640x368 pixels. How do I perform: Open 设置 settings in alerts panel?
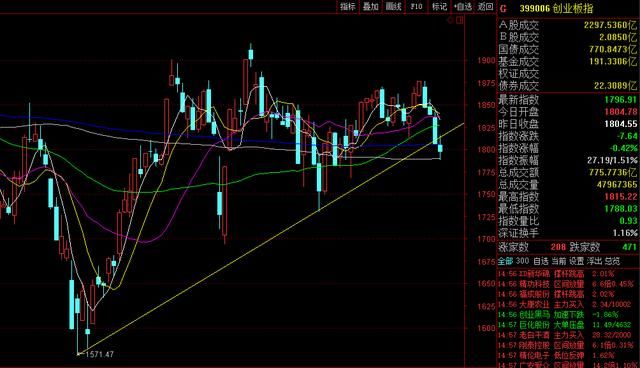[577, 261]
